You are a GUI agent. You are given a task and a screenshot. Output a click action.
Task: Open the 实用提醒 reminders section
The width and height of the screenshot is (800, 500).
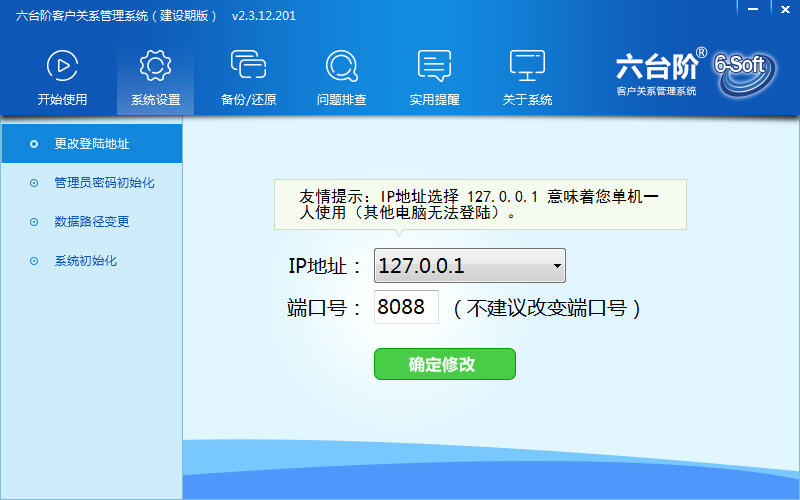tap(434, 78)
